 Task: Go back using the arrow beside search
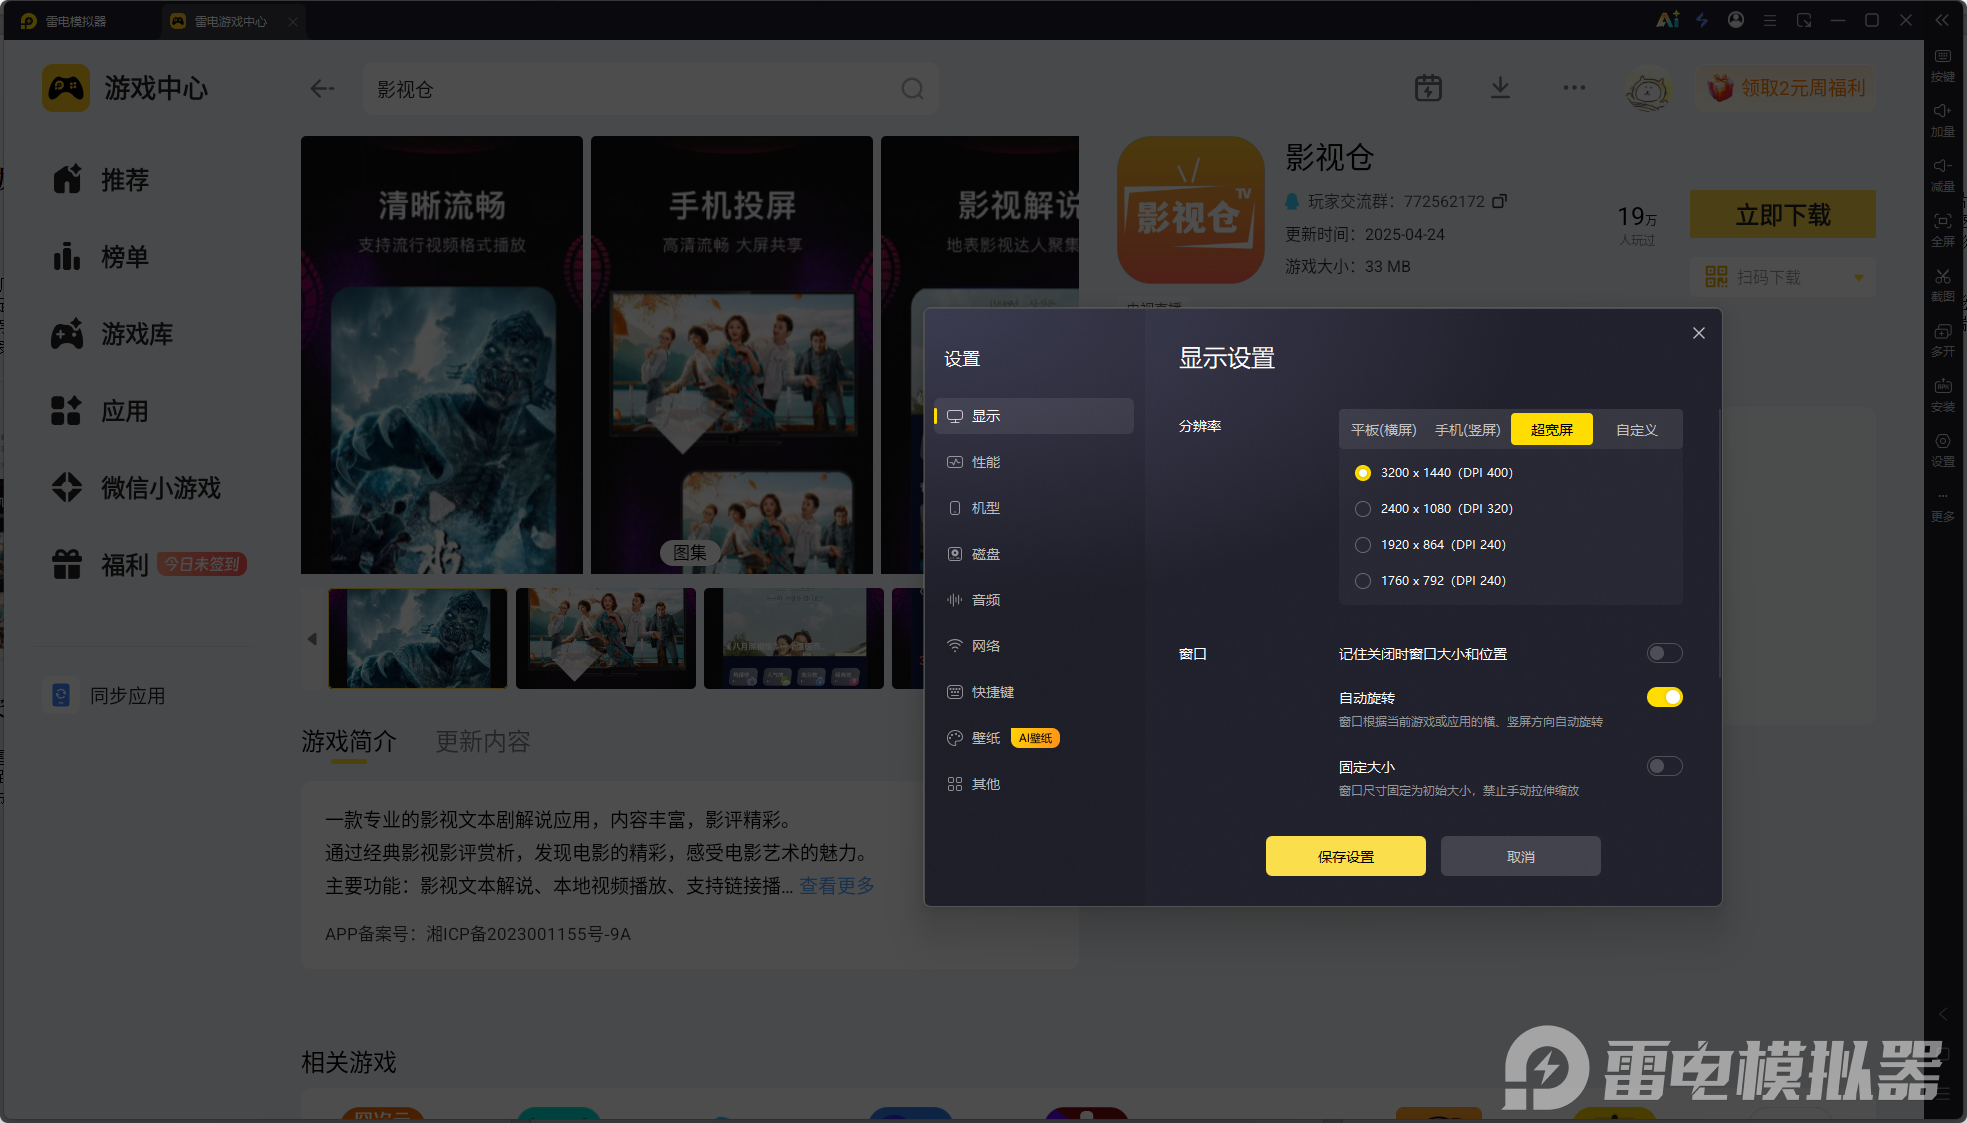point(322,89)
